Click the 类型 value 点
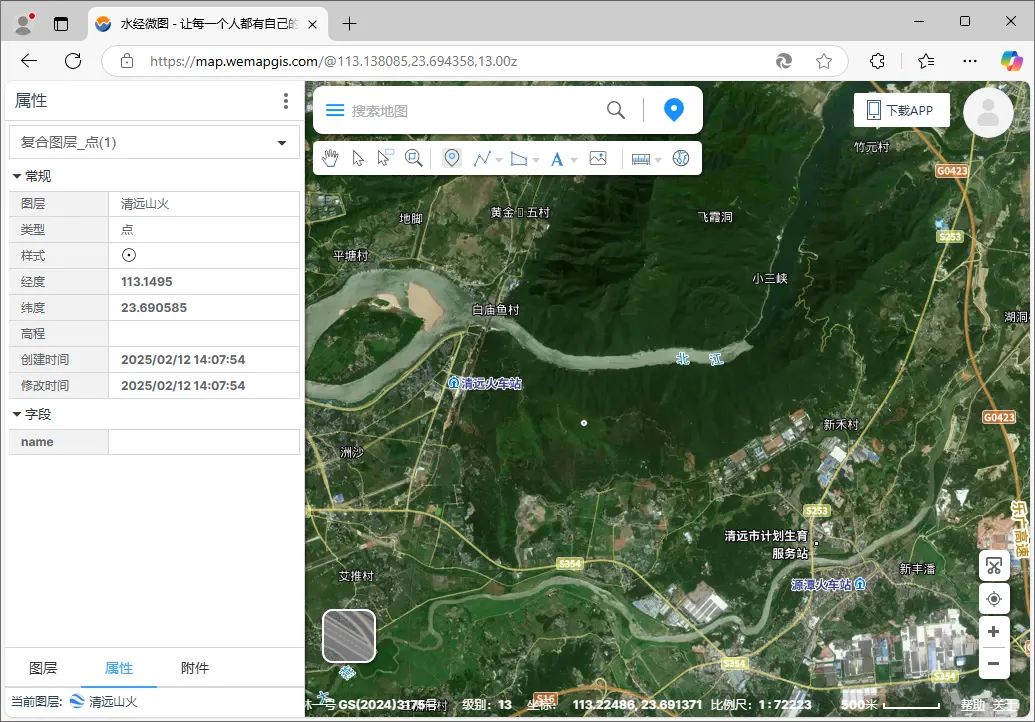The width and height of the screenshot is (1035, 722). pyautogui.click(x=127, y=230)
